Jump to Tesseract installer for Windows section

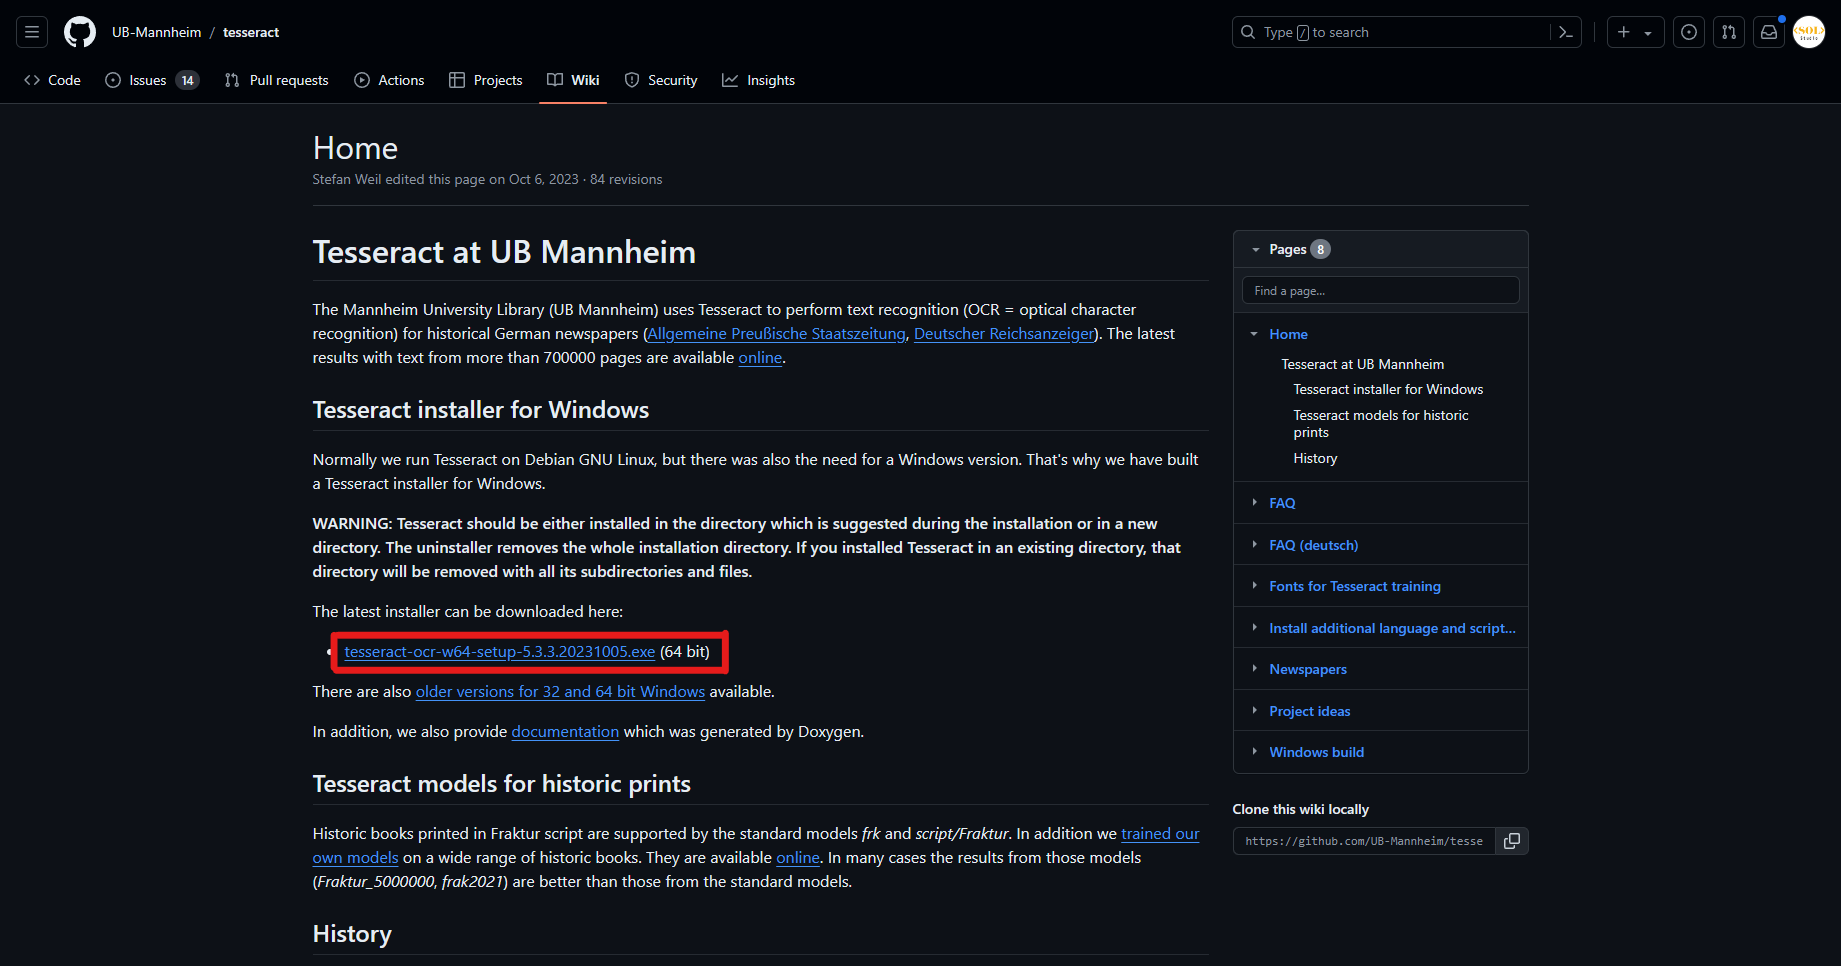pos(1388,389)
